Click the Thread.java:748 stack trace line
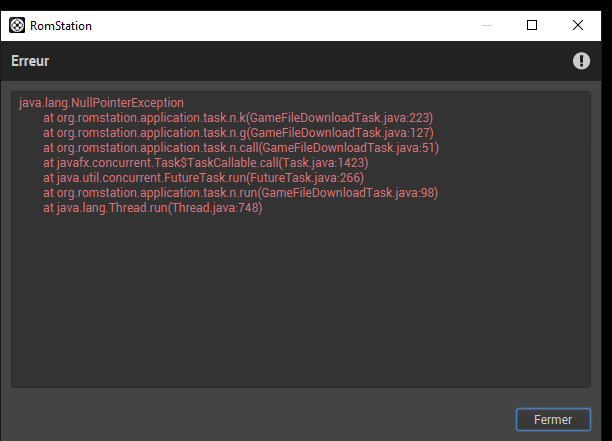This screenshot has width=612, height=441. tap(153, 208)
